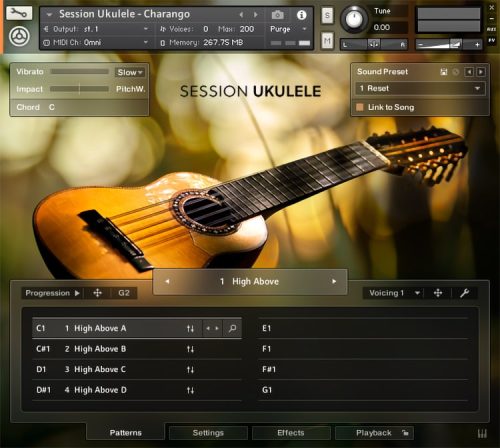Select the empty G1 pattern slot

tap(363, 390)
